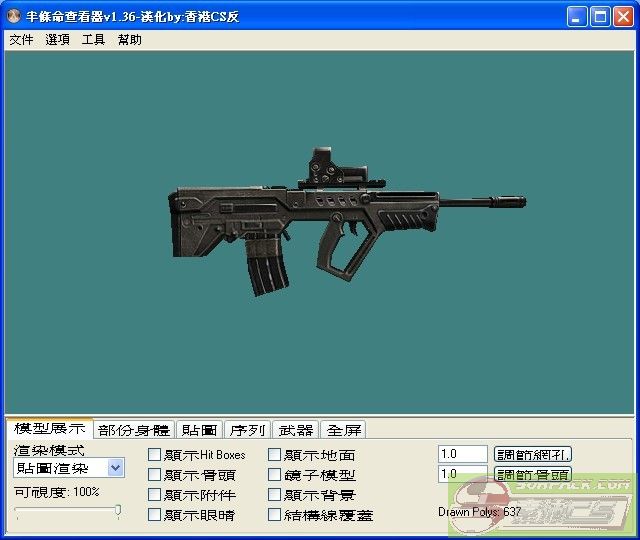This screenshot has height=540, width=640.
Task: Enable the 顯示骨頭 checkbox
Action: pyautogui.click(x=154, y=475)
